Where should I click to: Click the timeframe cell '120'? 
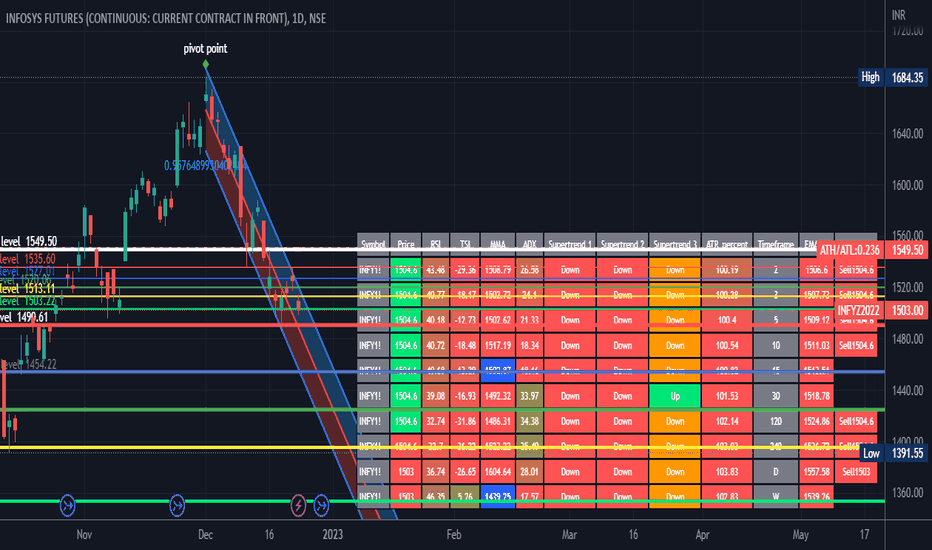click(776, 422)
